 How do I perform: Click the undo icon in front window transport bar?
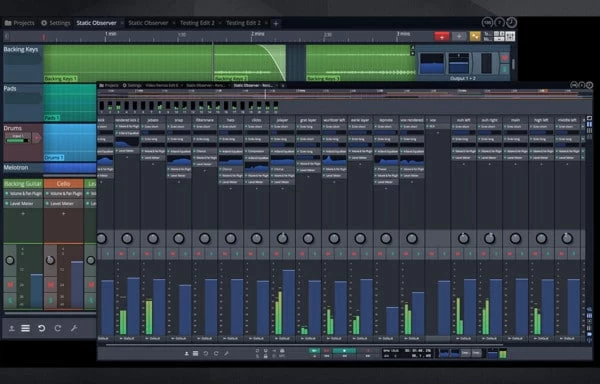pyautogui.click(x=206, y=353)
